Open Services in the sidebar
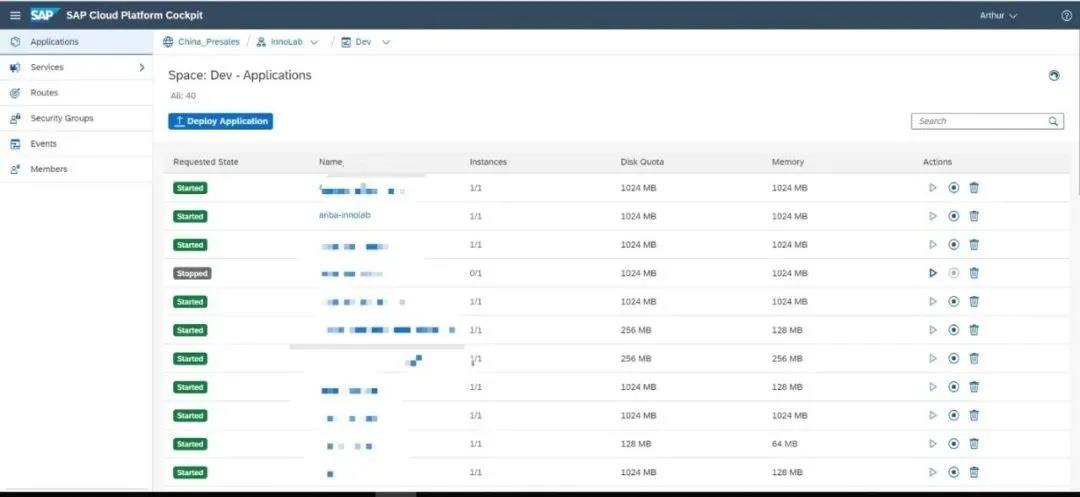The image size is (1080, 497). [x=76, y=67]
